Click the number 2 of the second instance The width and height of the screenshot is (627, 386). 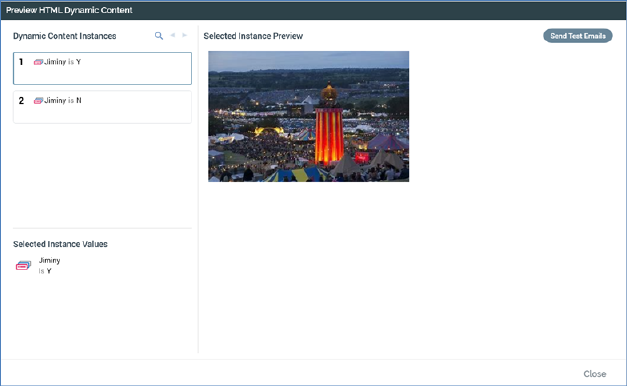pos(21,101)
